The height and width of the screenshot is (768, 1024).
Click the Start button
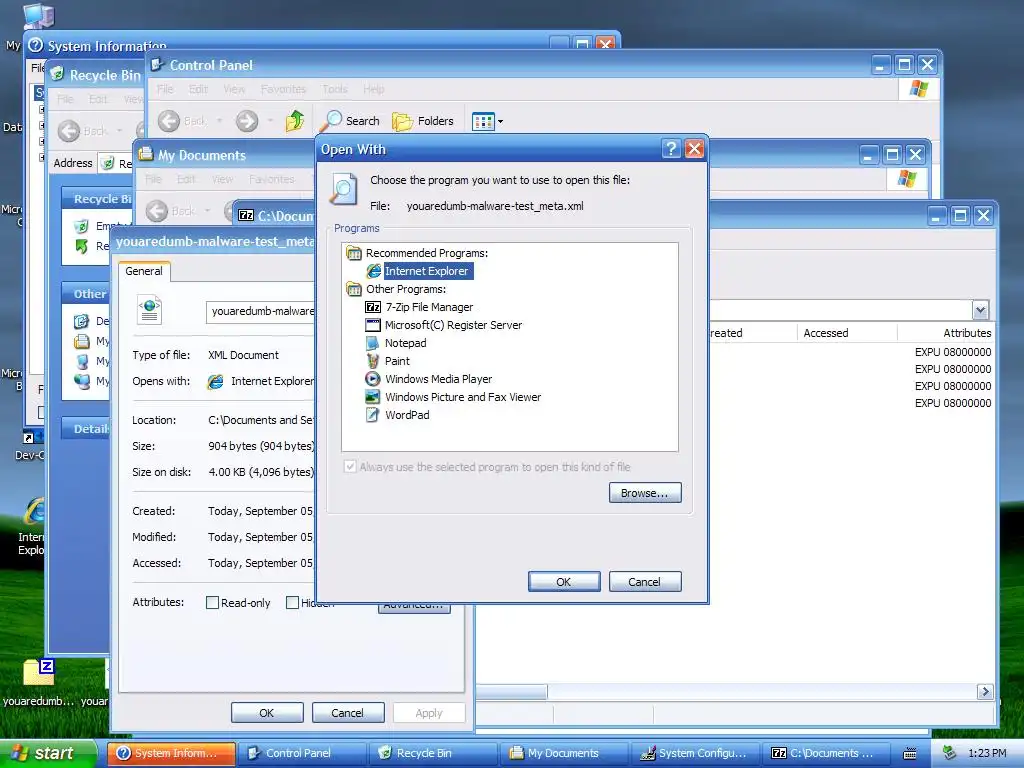tap(47, 753)
